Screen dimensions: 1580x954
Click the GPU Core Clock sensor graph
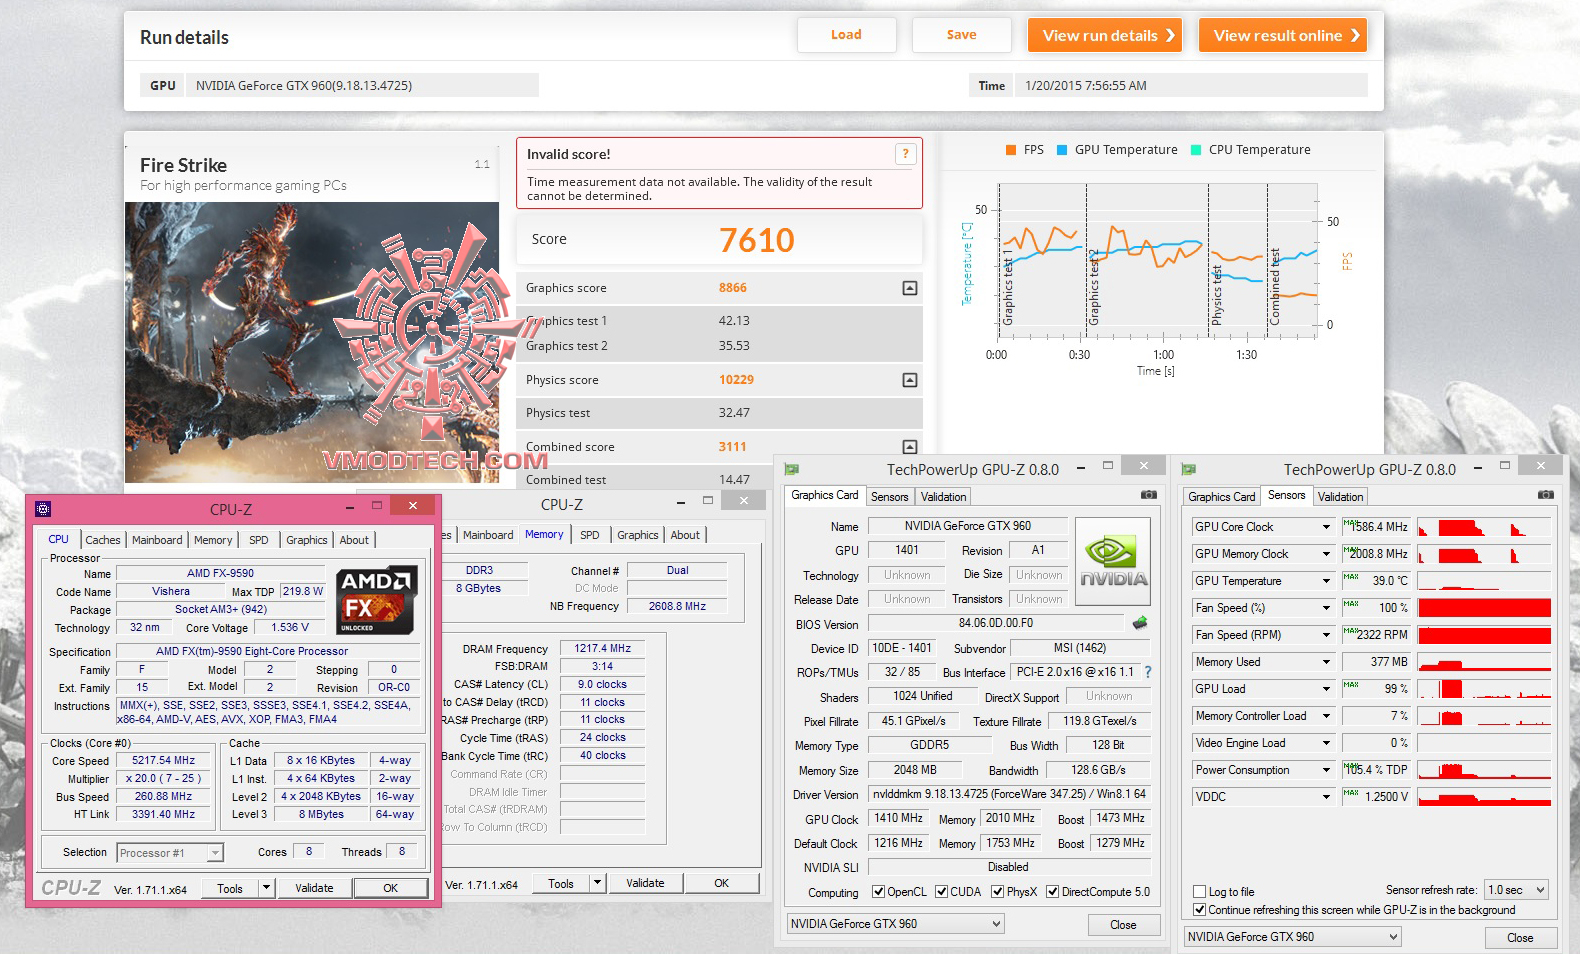[x=1484, y=527]
